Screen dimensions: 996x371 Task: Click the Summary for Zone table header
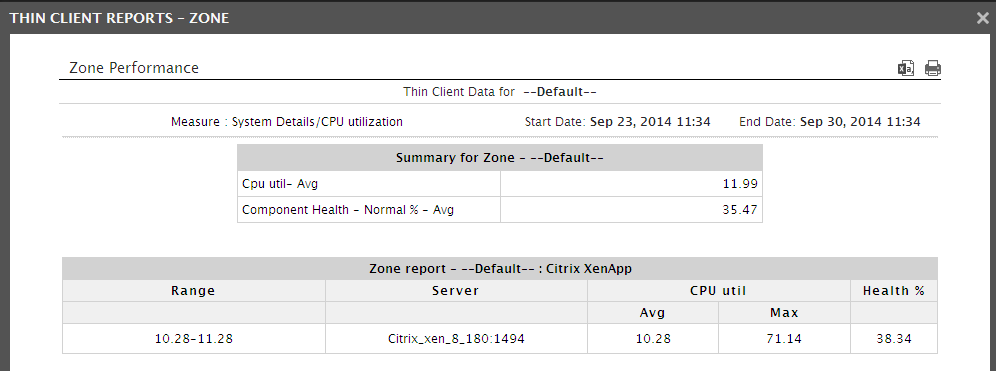pyautogui.click(x=500, y=158)
